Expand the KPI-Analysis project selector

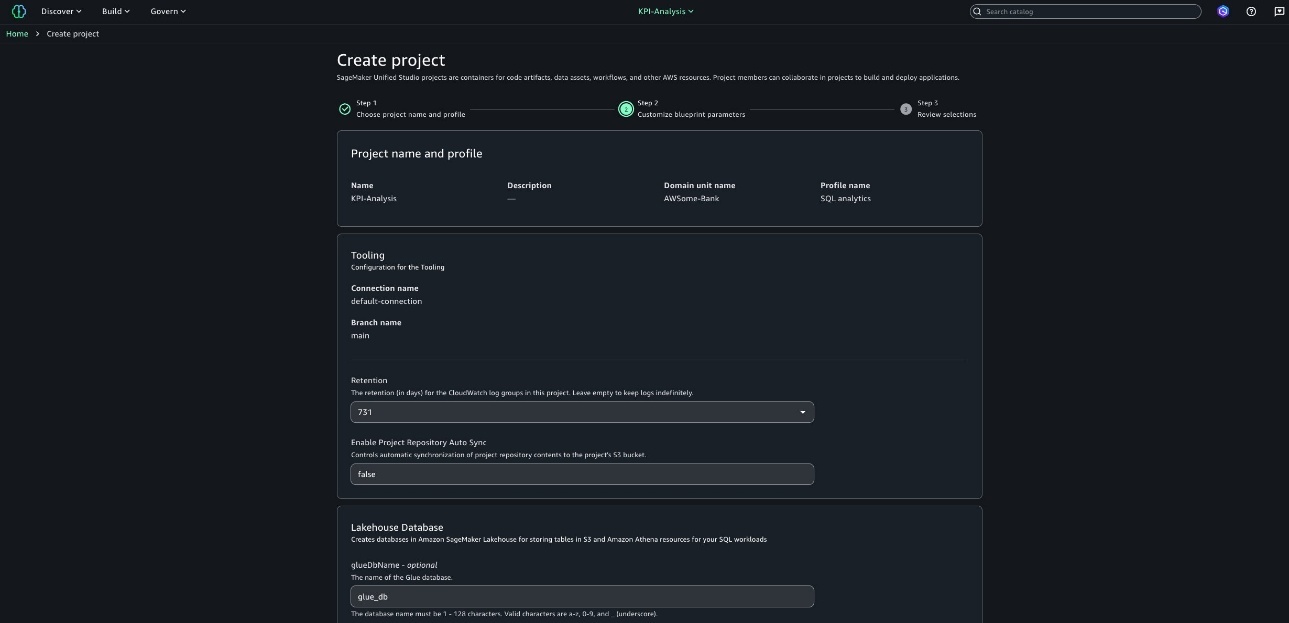(x=666, y=11)
